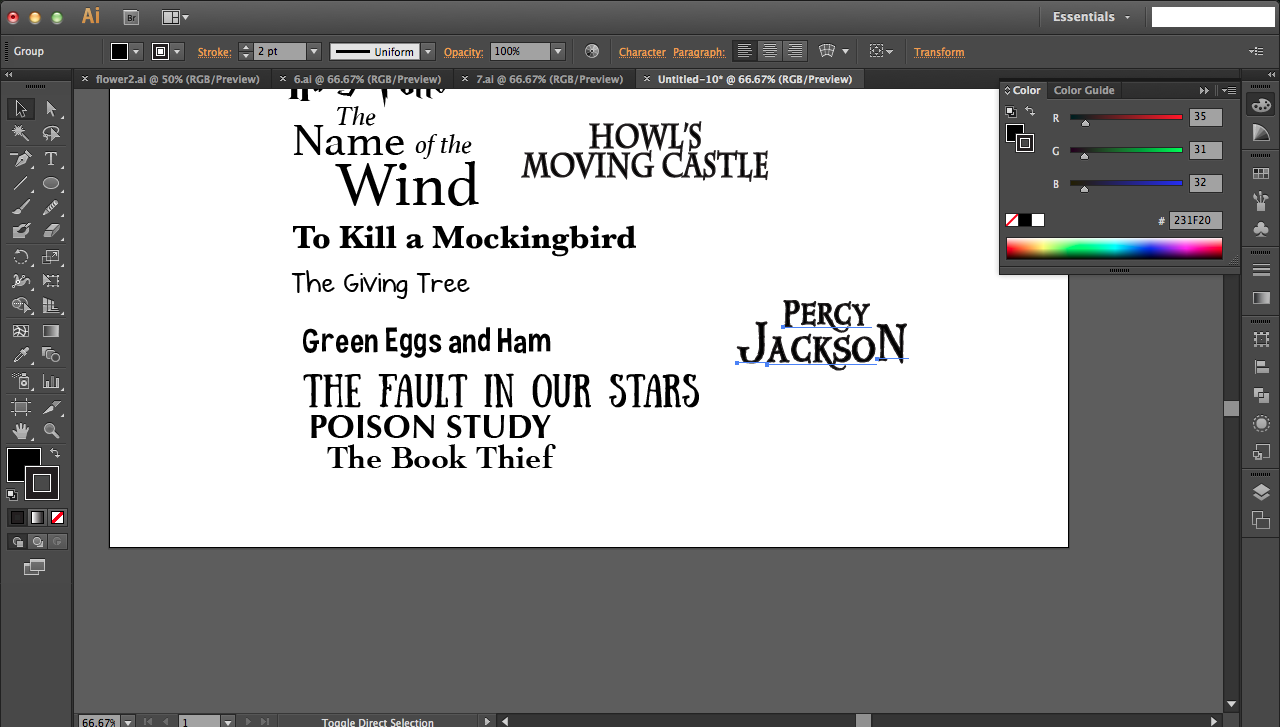
Task: Reset to default fill and stroke in toolbox
Action: pos(12,494)
